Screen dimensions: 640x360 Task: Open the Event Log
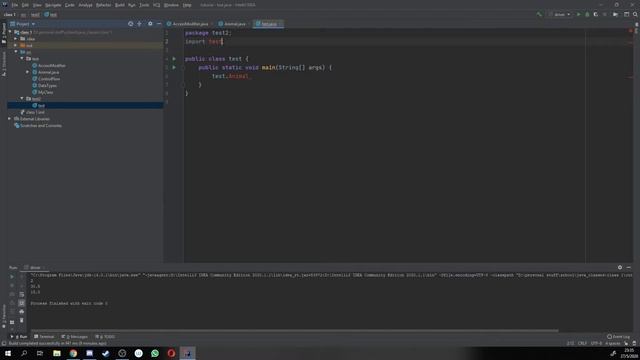click(619, 337)
